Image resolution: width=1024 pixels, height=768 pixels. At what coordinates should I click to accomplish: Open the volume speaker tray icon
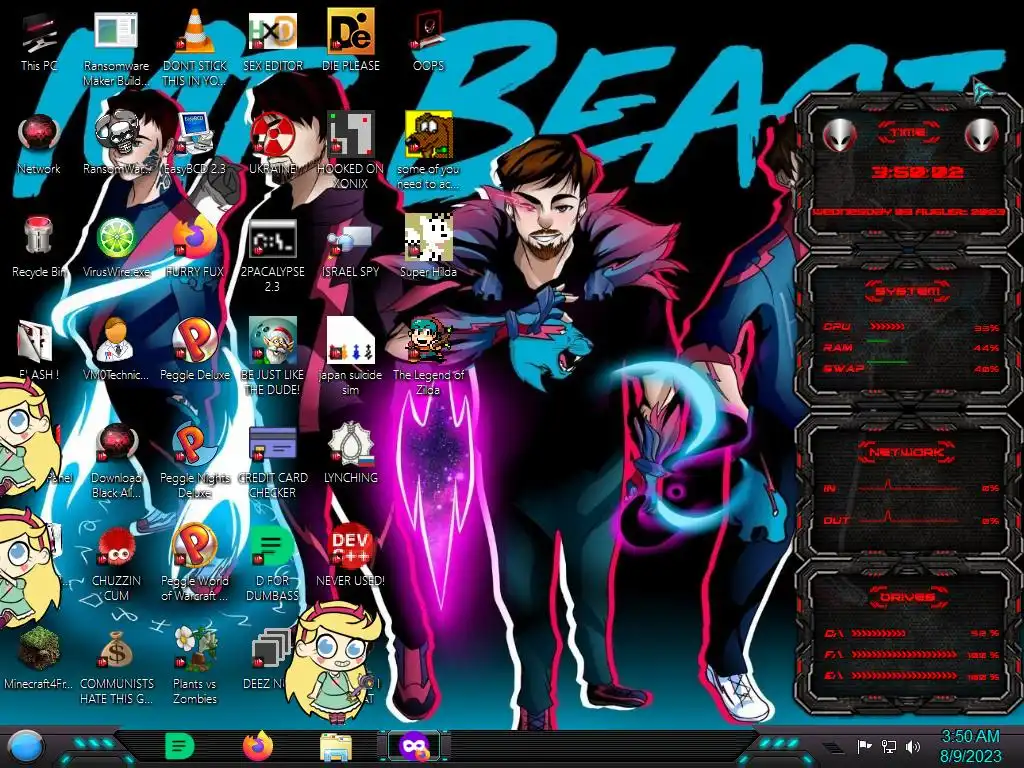913,746
